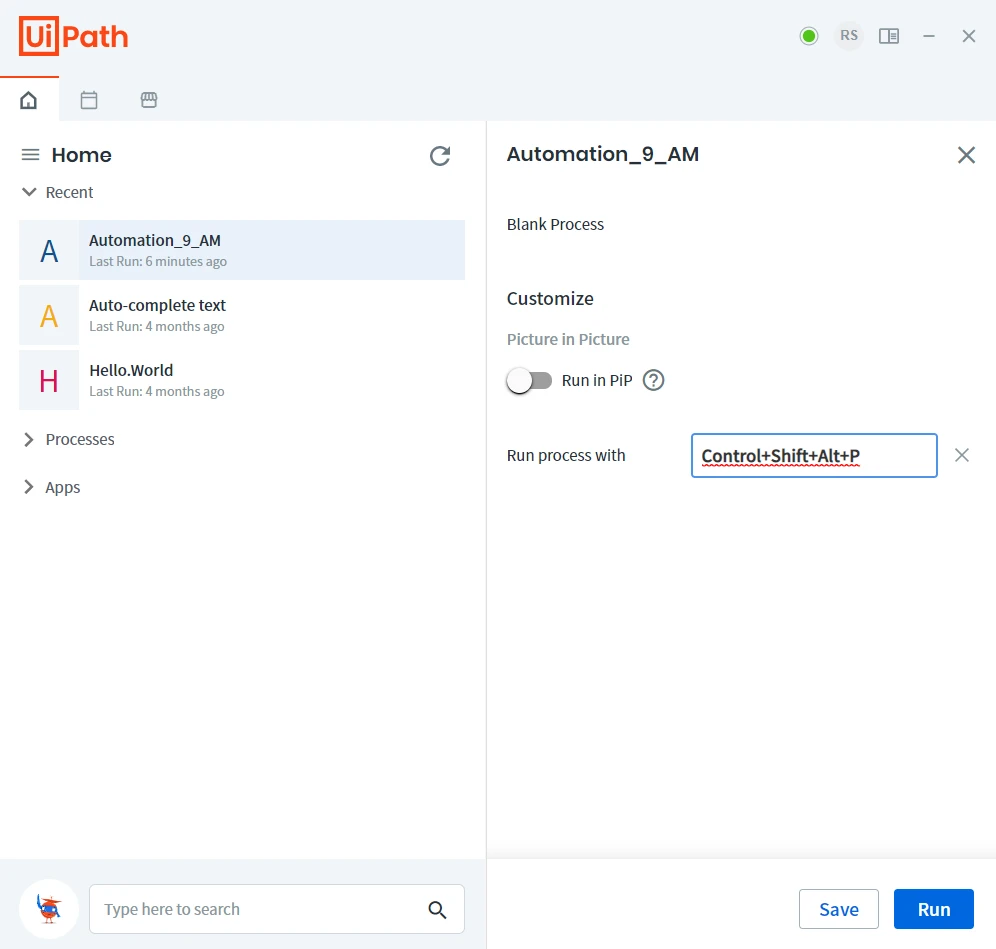Viewport: 996px width, 949px height.
Task: Open the assistant robot mascot icon
Action: 49,909
